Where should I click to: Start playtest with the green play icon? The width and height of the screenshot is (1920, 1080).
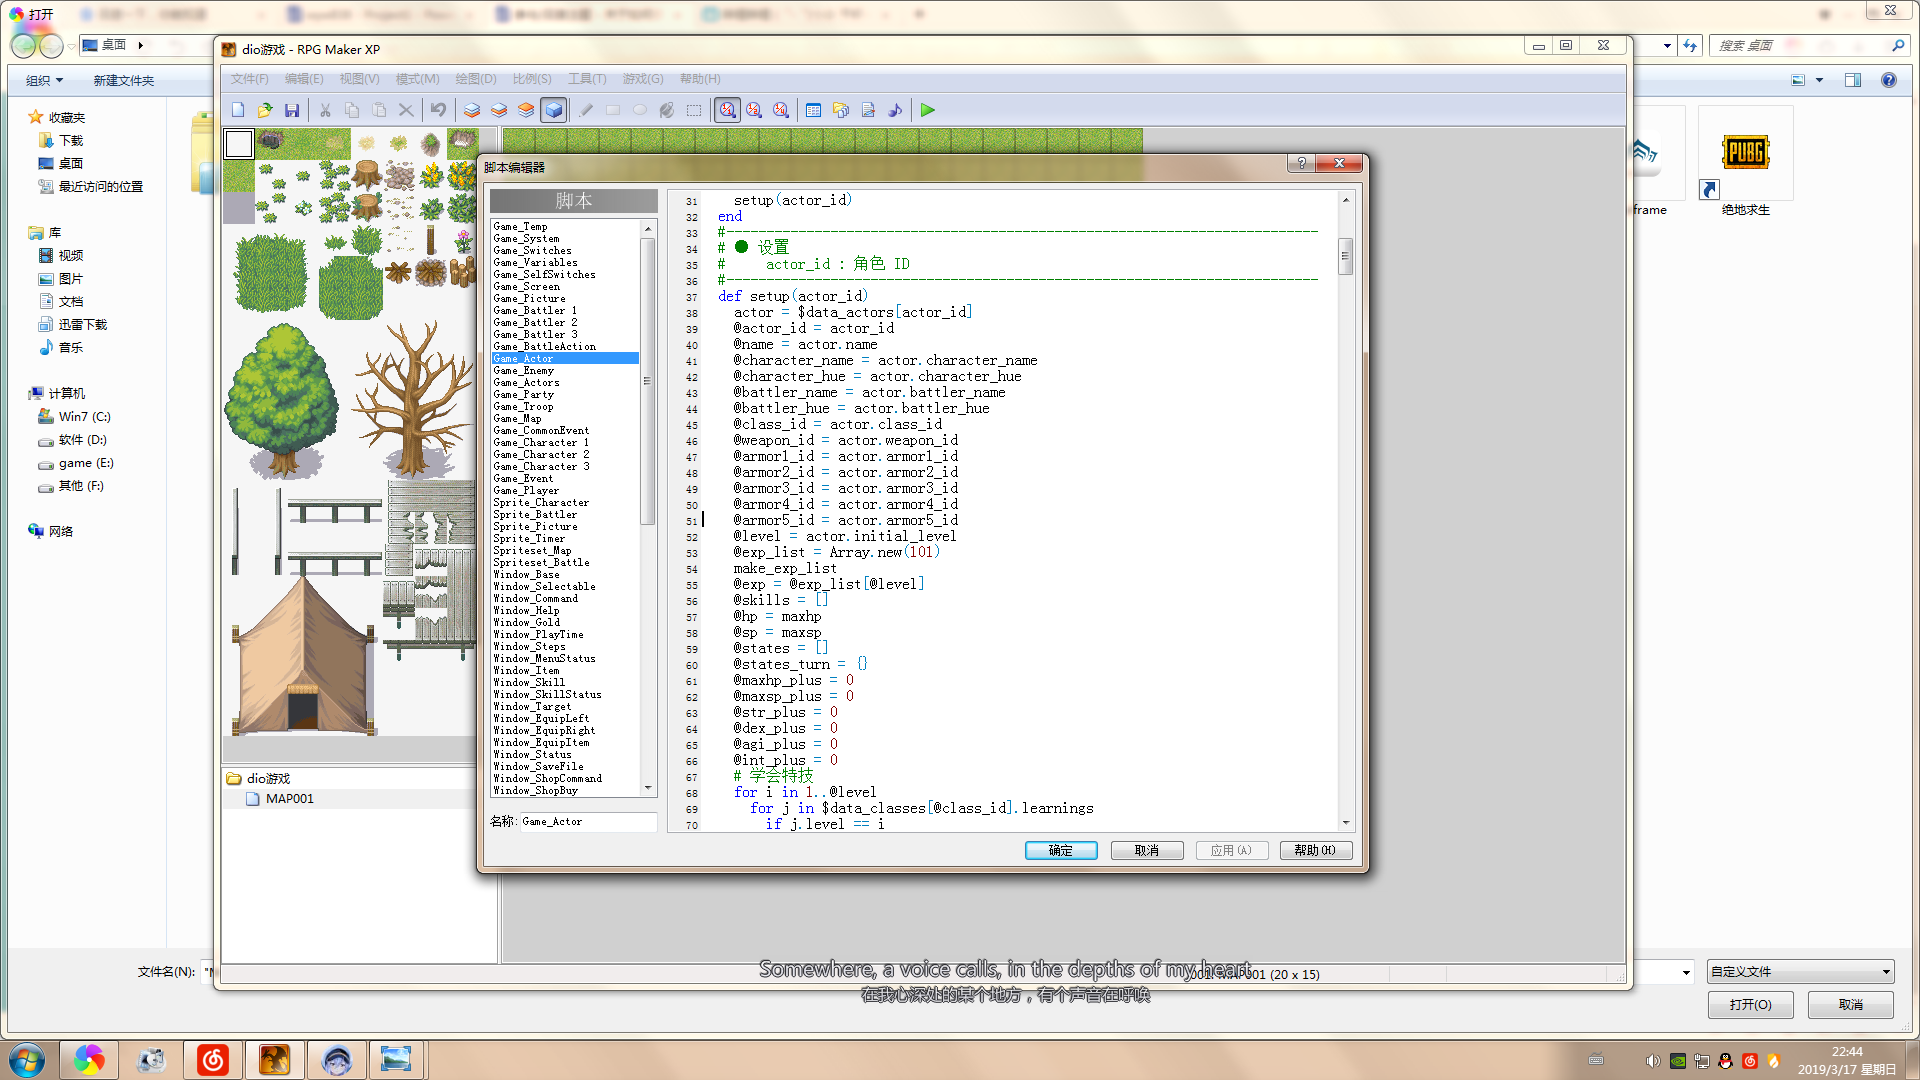tap(928, 110)
